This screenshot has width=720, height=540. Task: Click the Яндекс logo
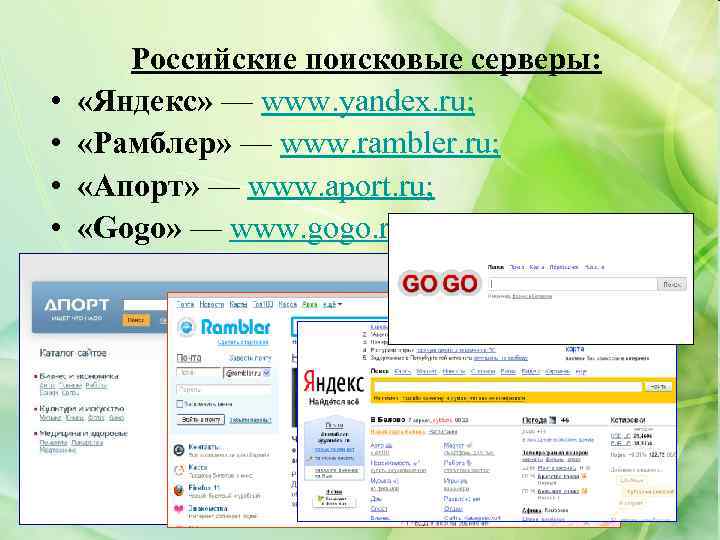pyautogui.click(x=334, y=382)
